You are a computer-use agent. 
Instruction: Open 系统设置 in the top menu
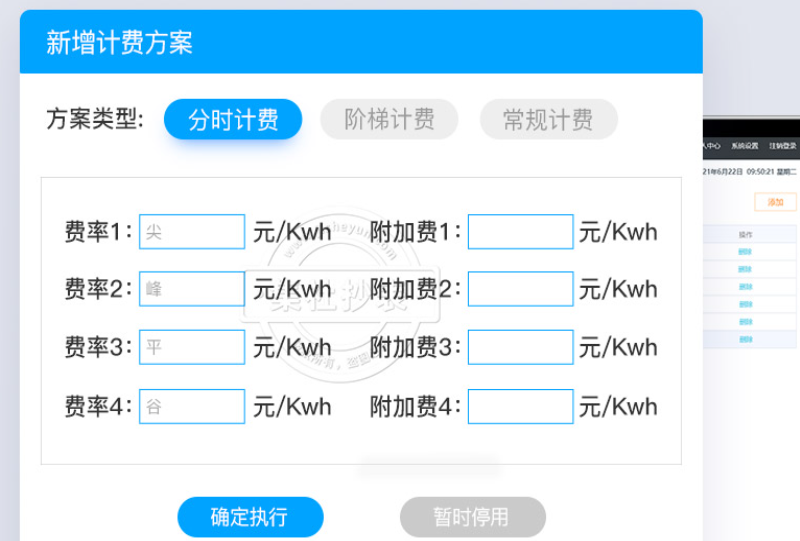745,146
